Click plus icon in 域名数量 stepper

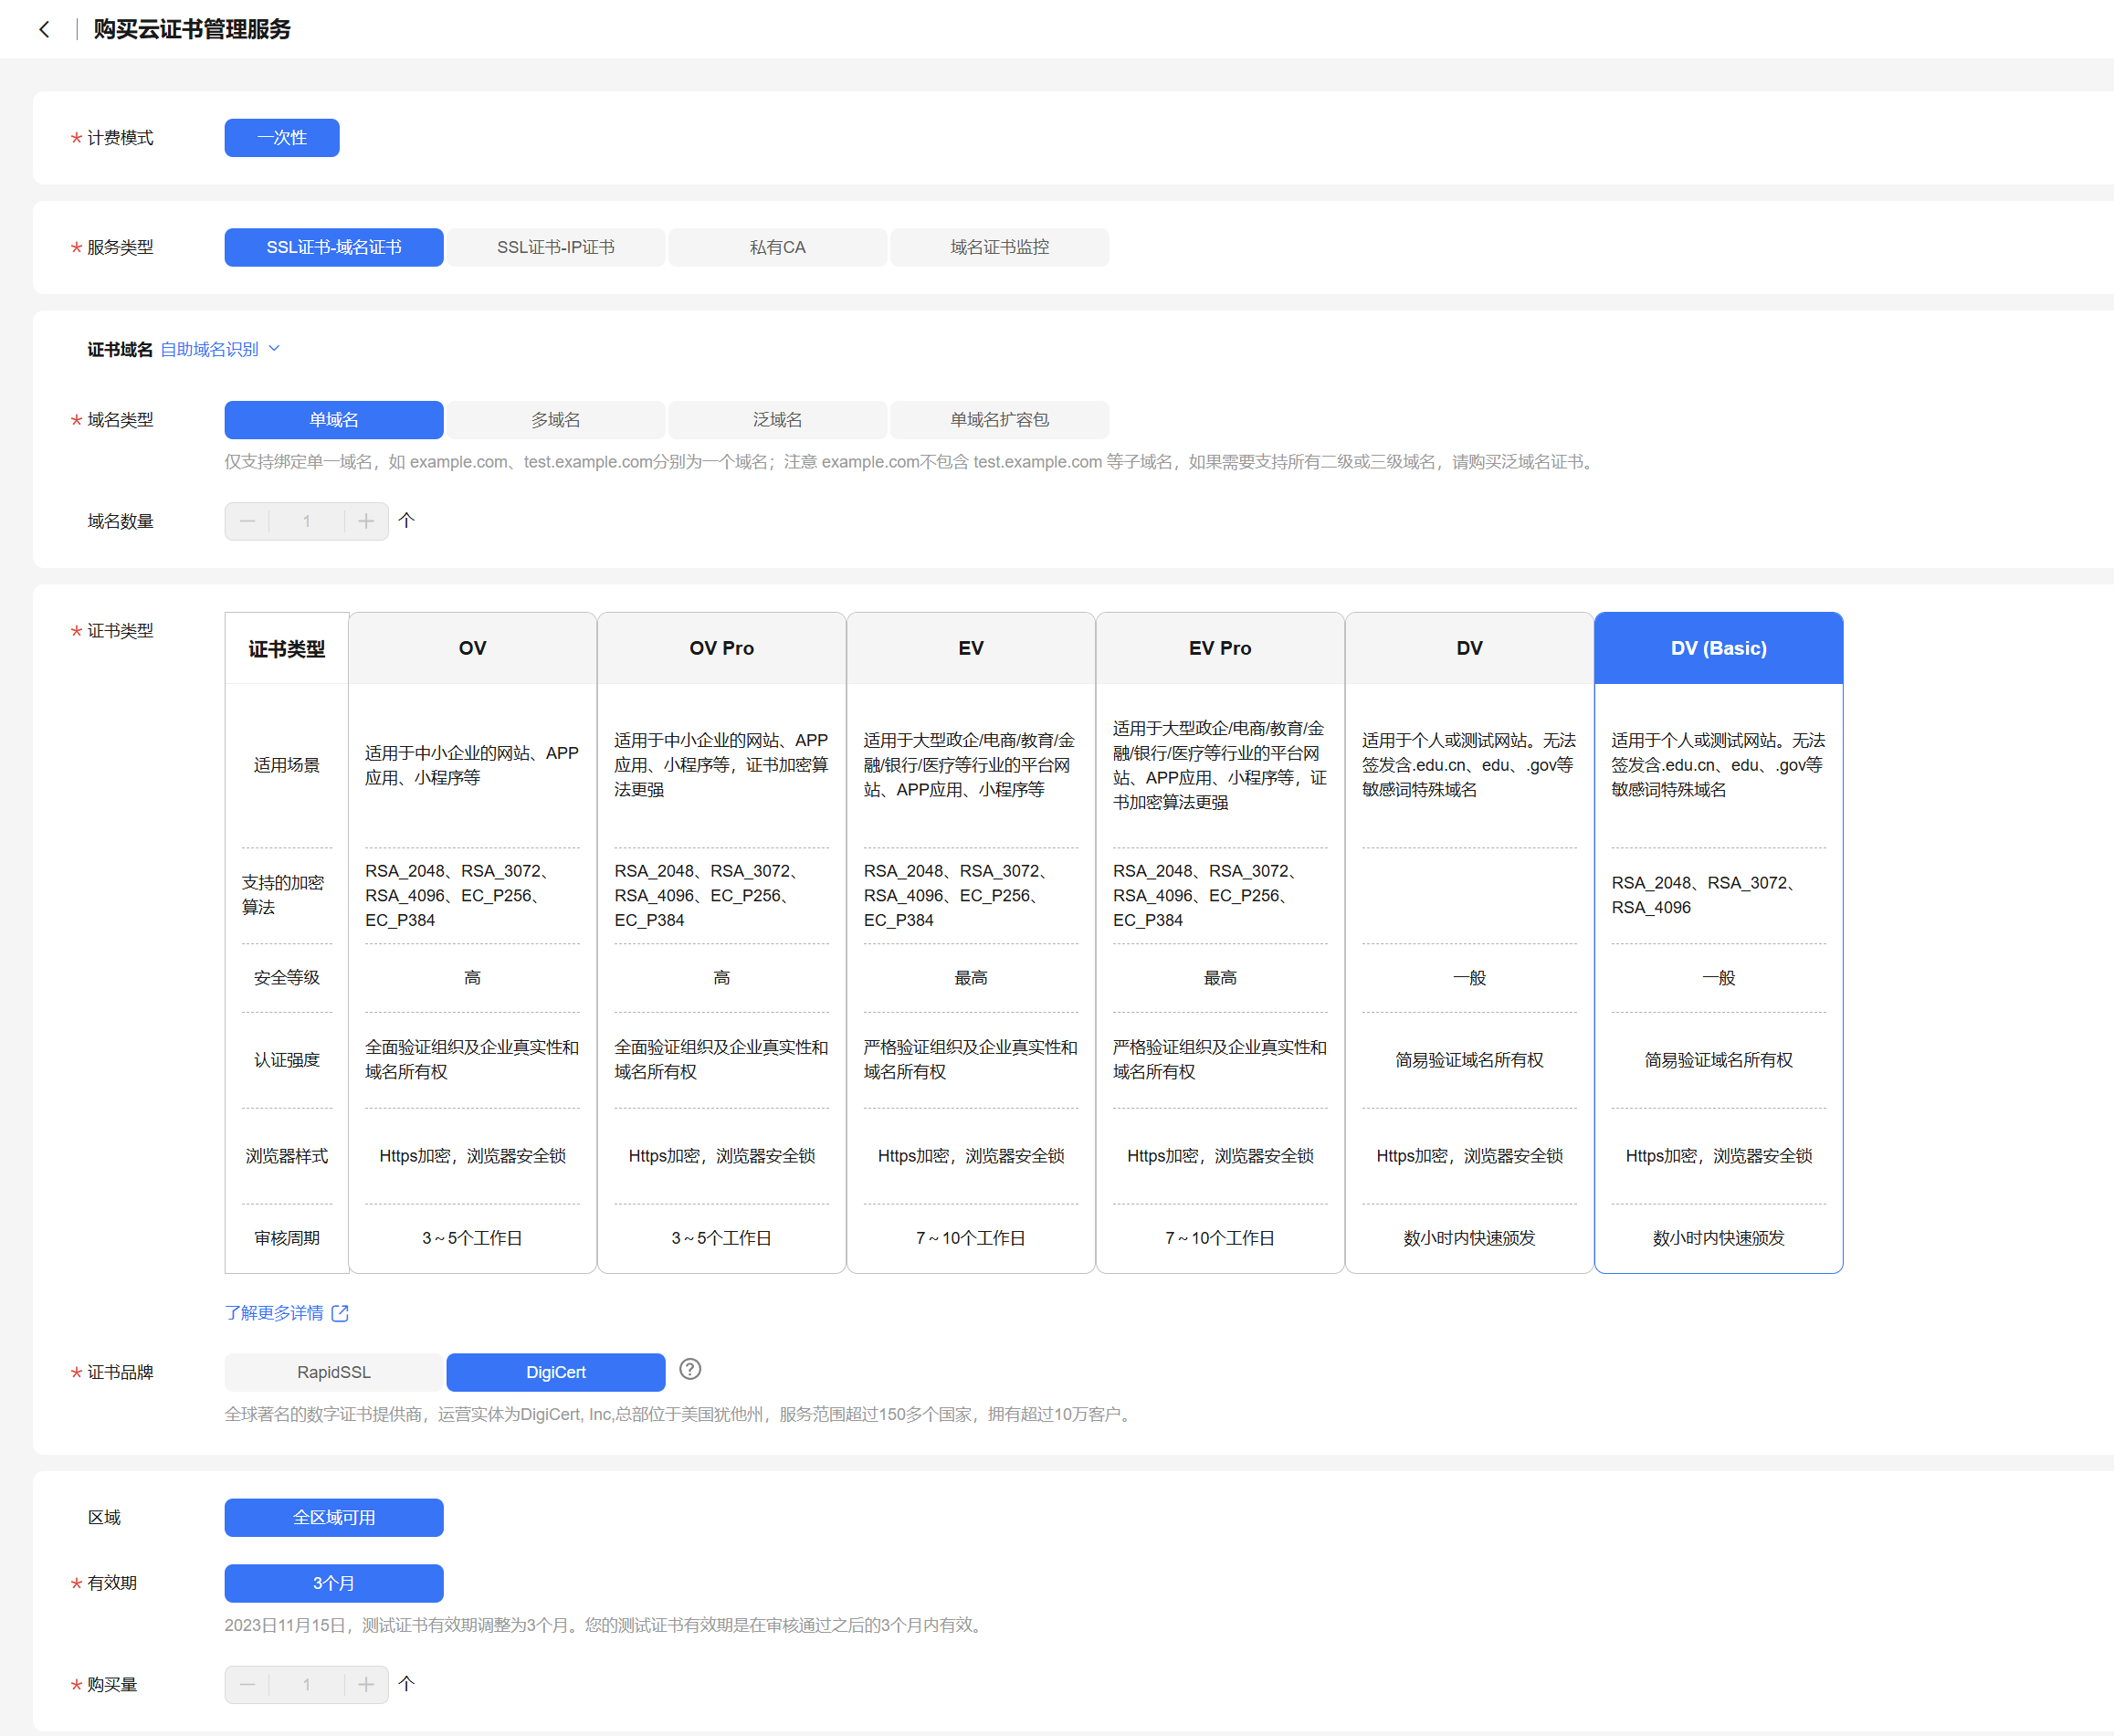tap(366, 521)
